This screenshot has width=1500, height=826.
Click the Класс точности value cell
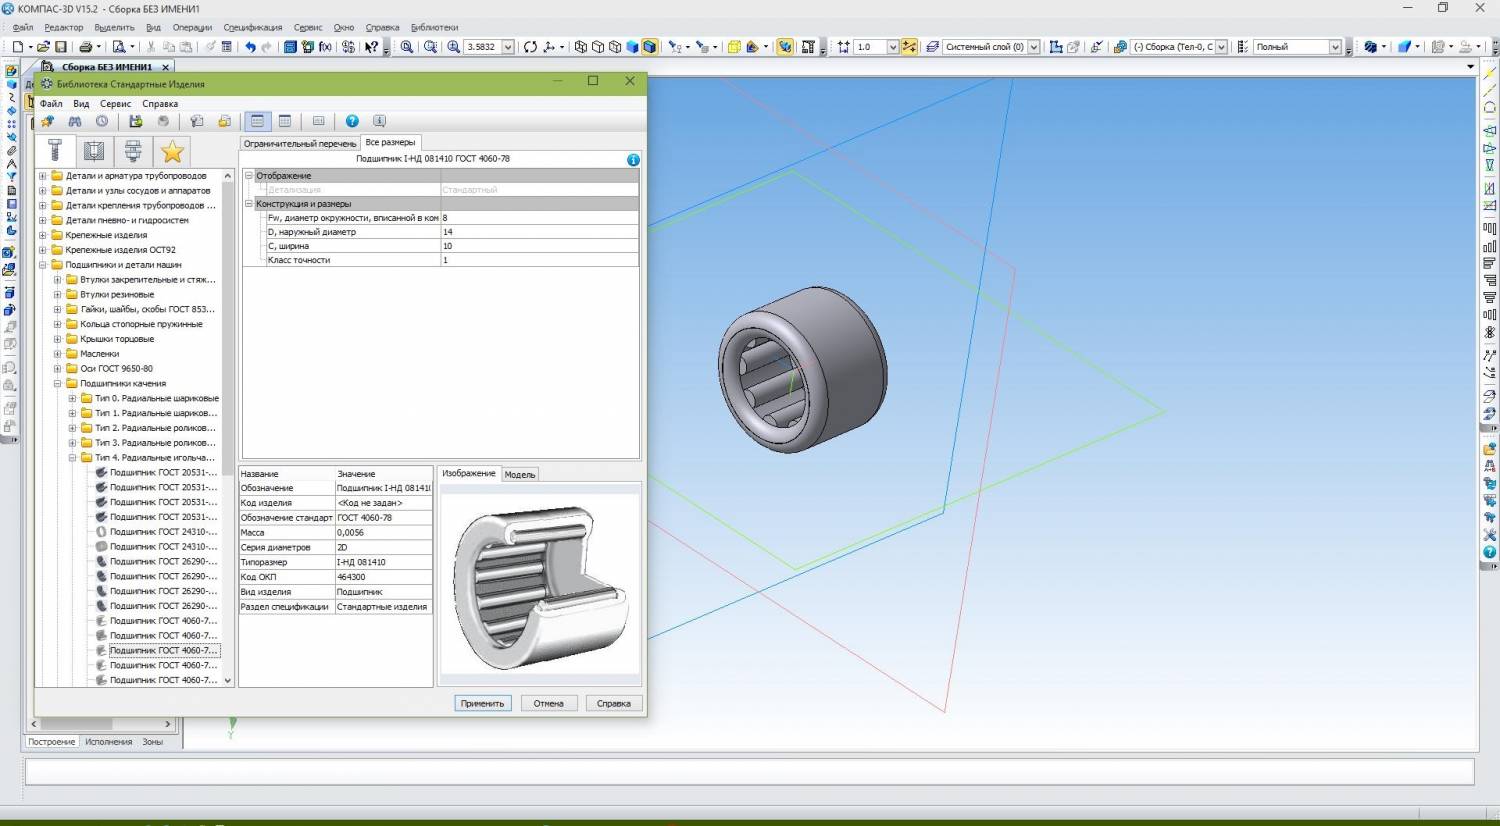pyautogui.click(x=539, y=260)
